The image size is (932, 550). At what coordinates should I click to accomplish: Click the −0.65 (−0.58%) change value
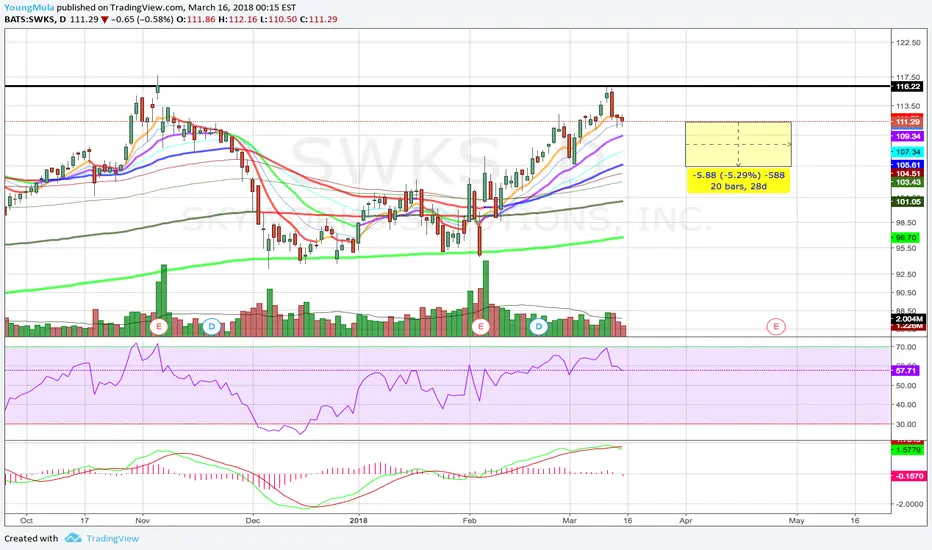(x=141, y=19)
